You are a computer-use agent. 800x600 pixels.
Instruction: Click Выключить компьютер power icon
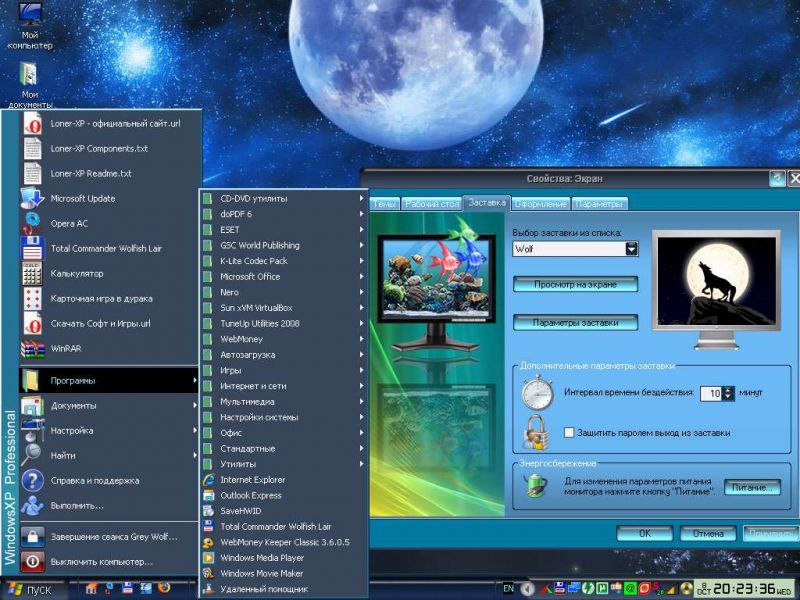coord(32,562)
